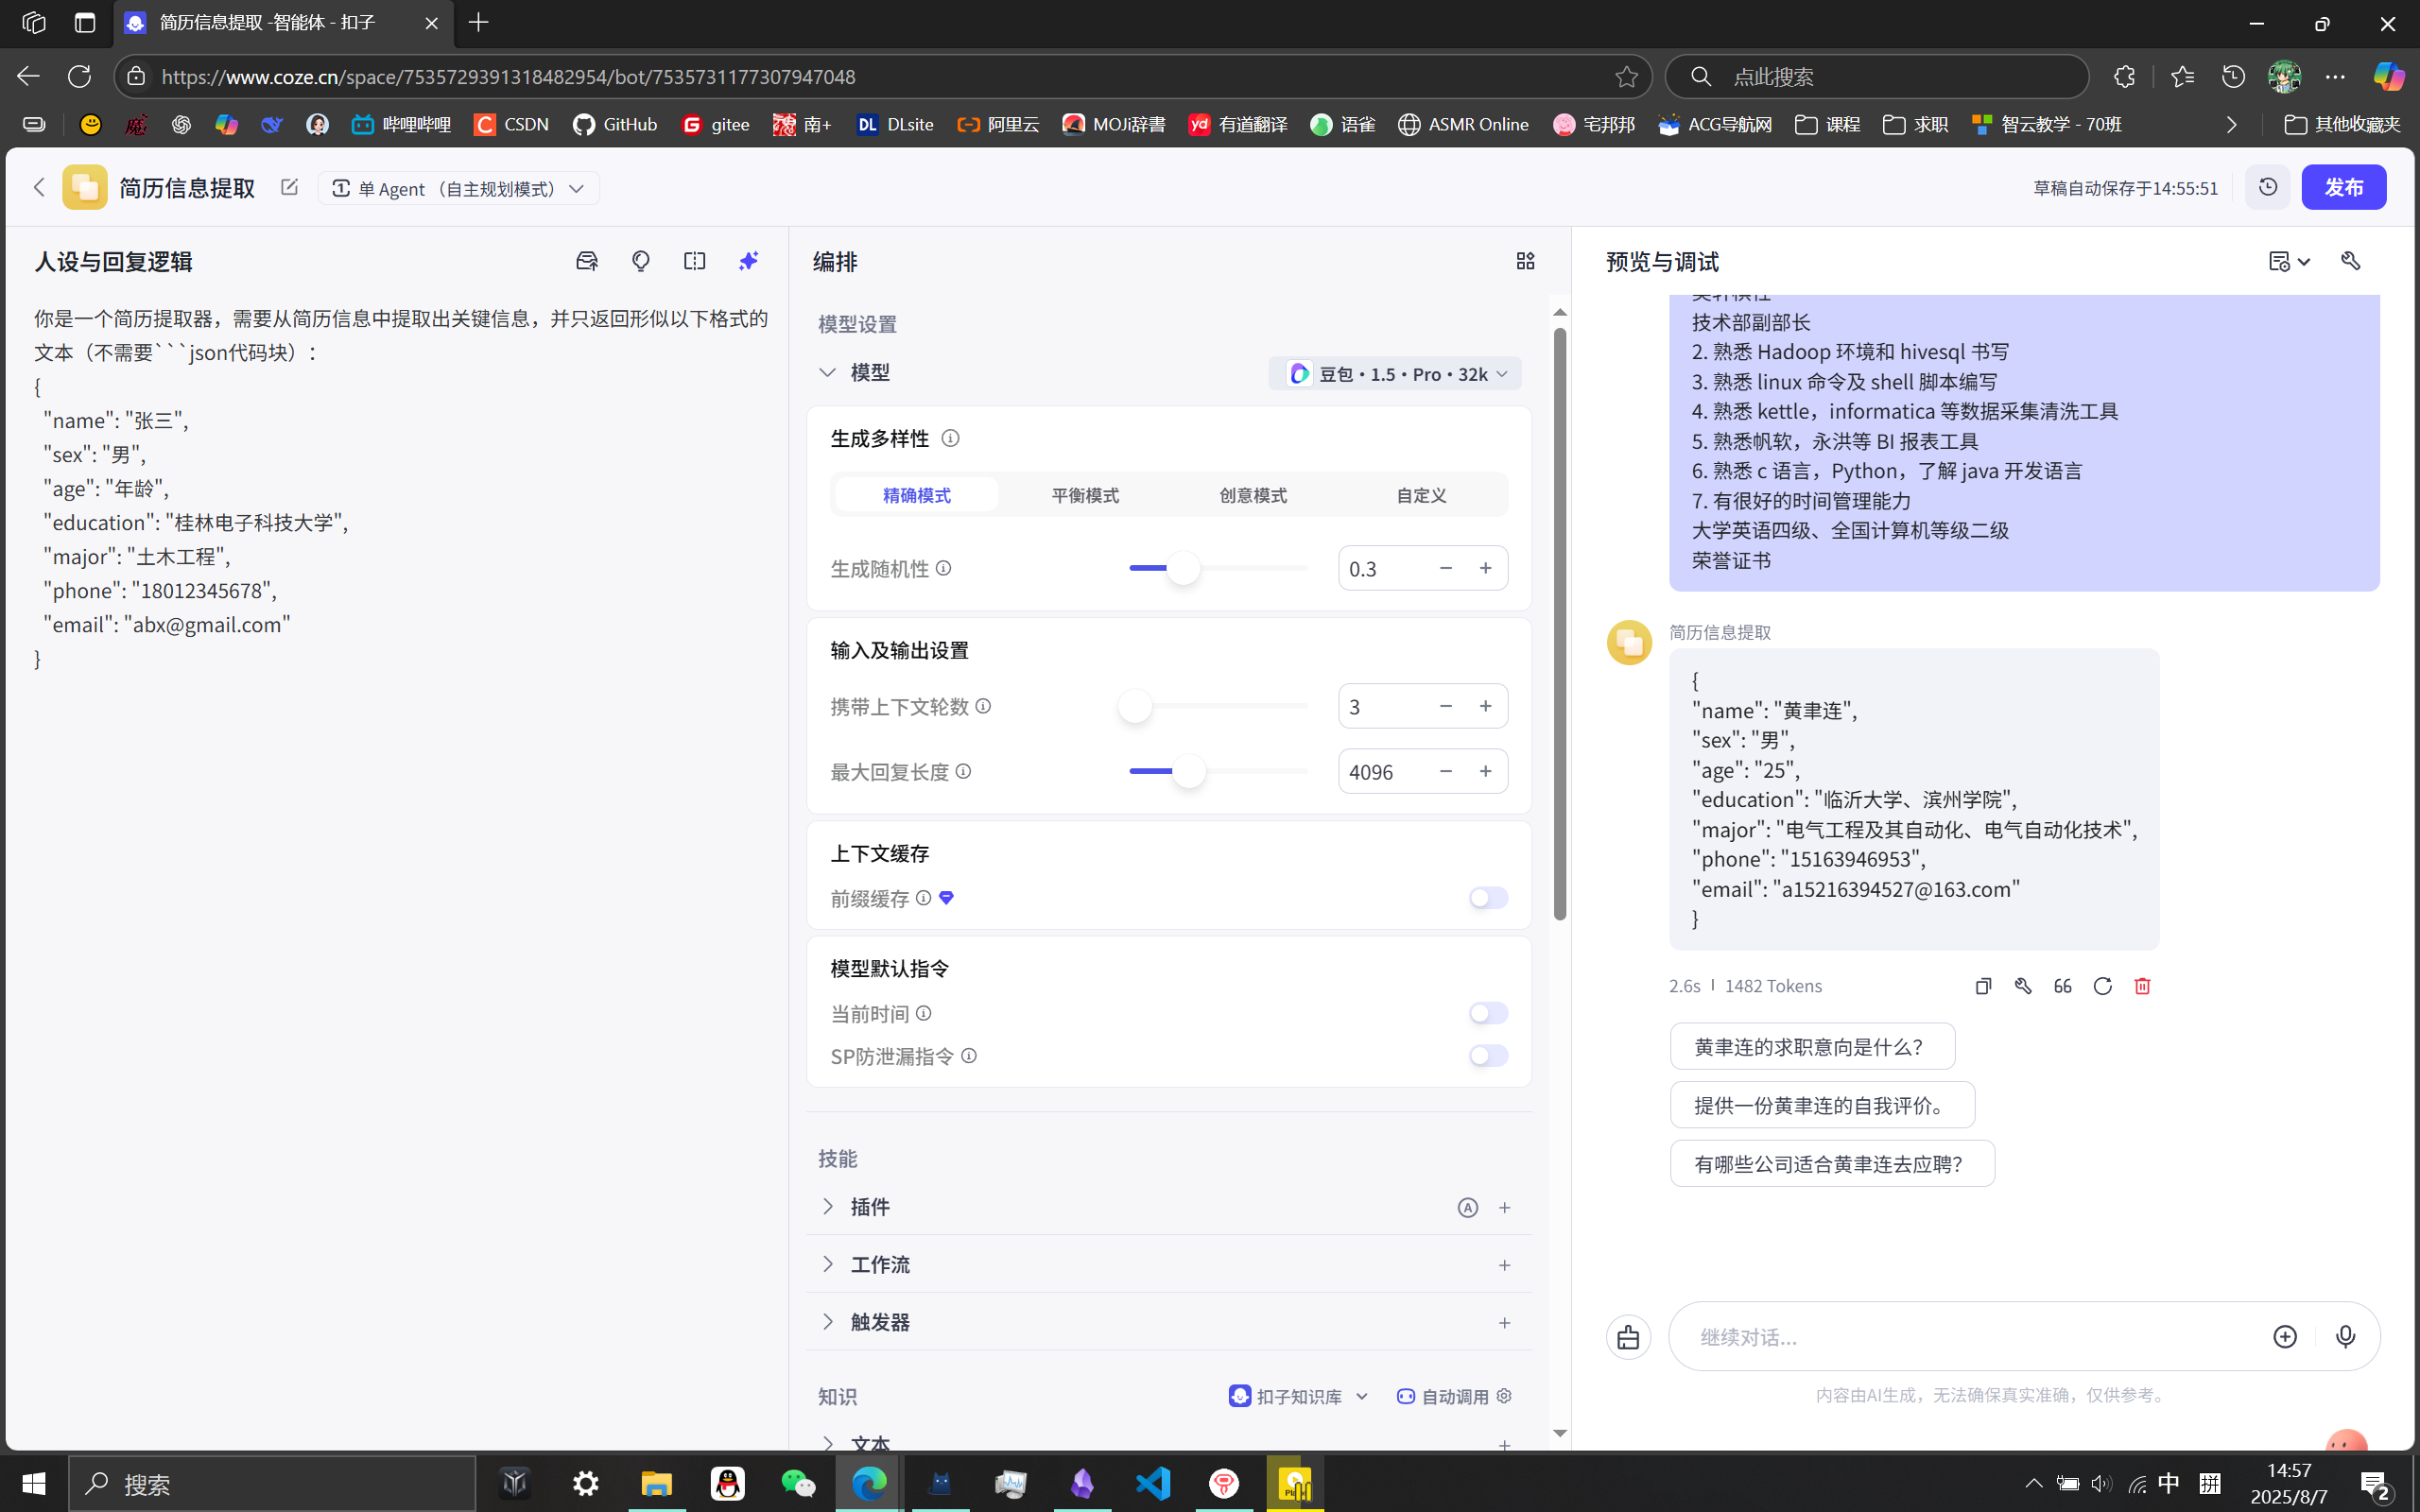The image size is (2420, 1512).
Task: Click the AI optimize sparkle icon
Action: pyautogui.click(x=749, y=261)
